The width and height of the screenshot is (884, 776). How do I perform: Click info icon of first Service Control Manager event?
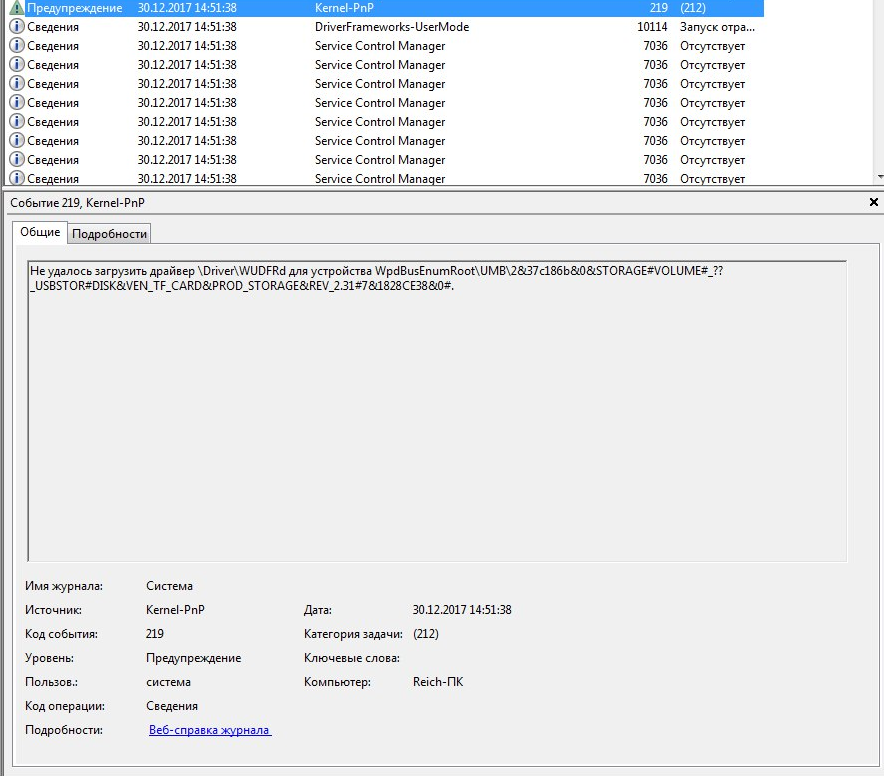16,46
